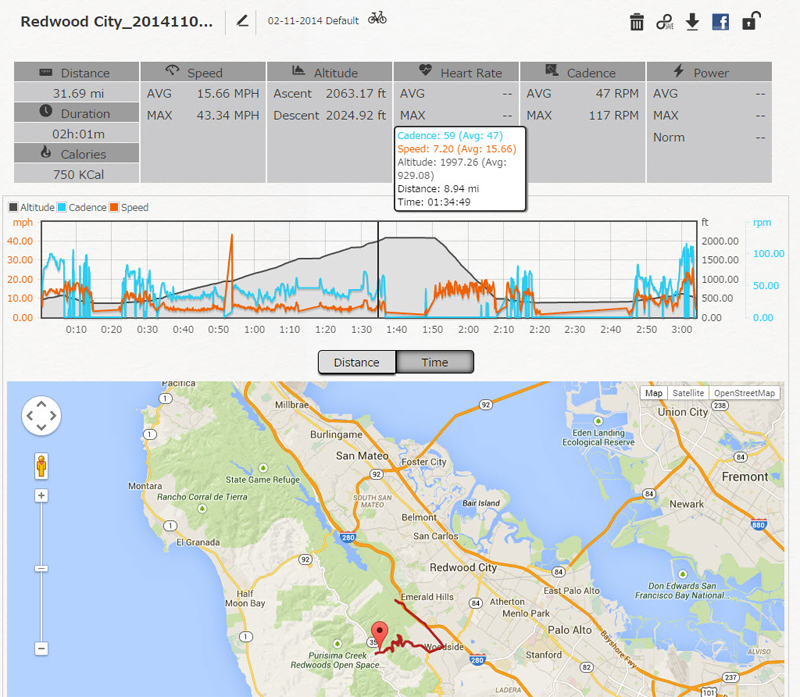This screenshot has width=800, height=697.
Task: Toggle Altitude series in chart legend
Action: pyautogui.click(x=32, y=207)
